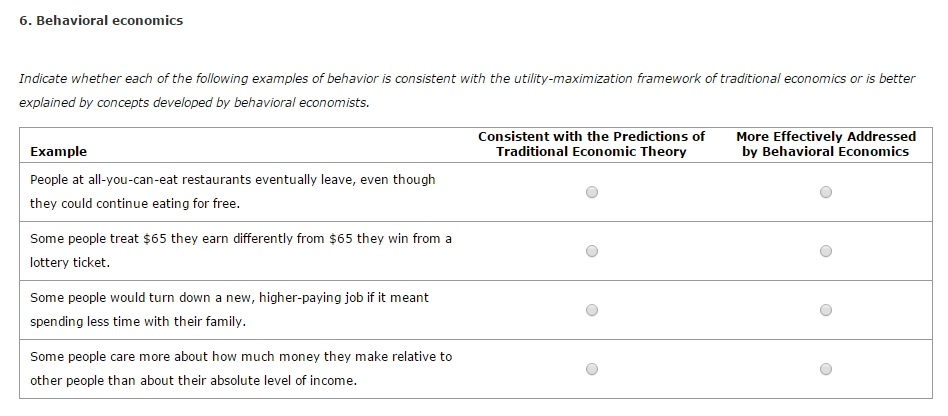Choose Traditional Theory for $65 lottery example

pos(592,251)
